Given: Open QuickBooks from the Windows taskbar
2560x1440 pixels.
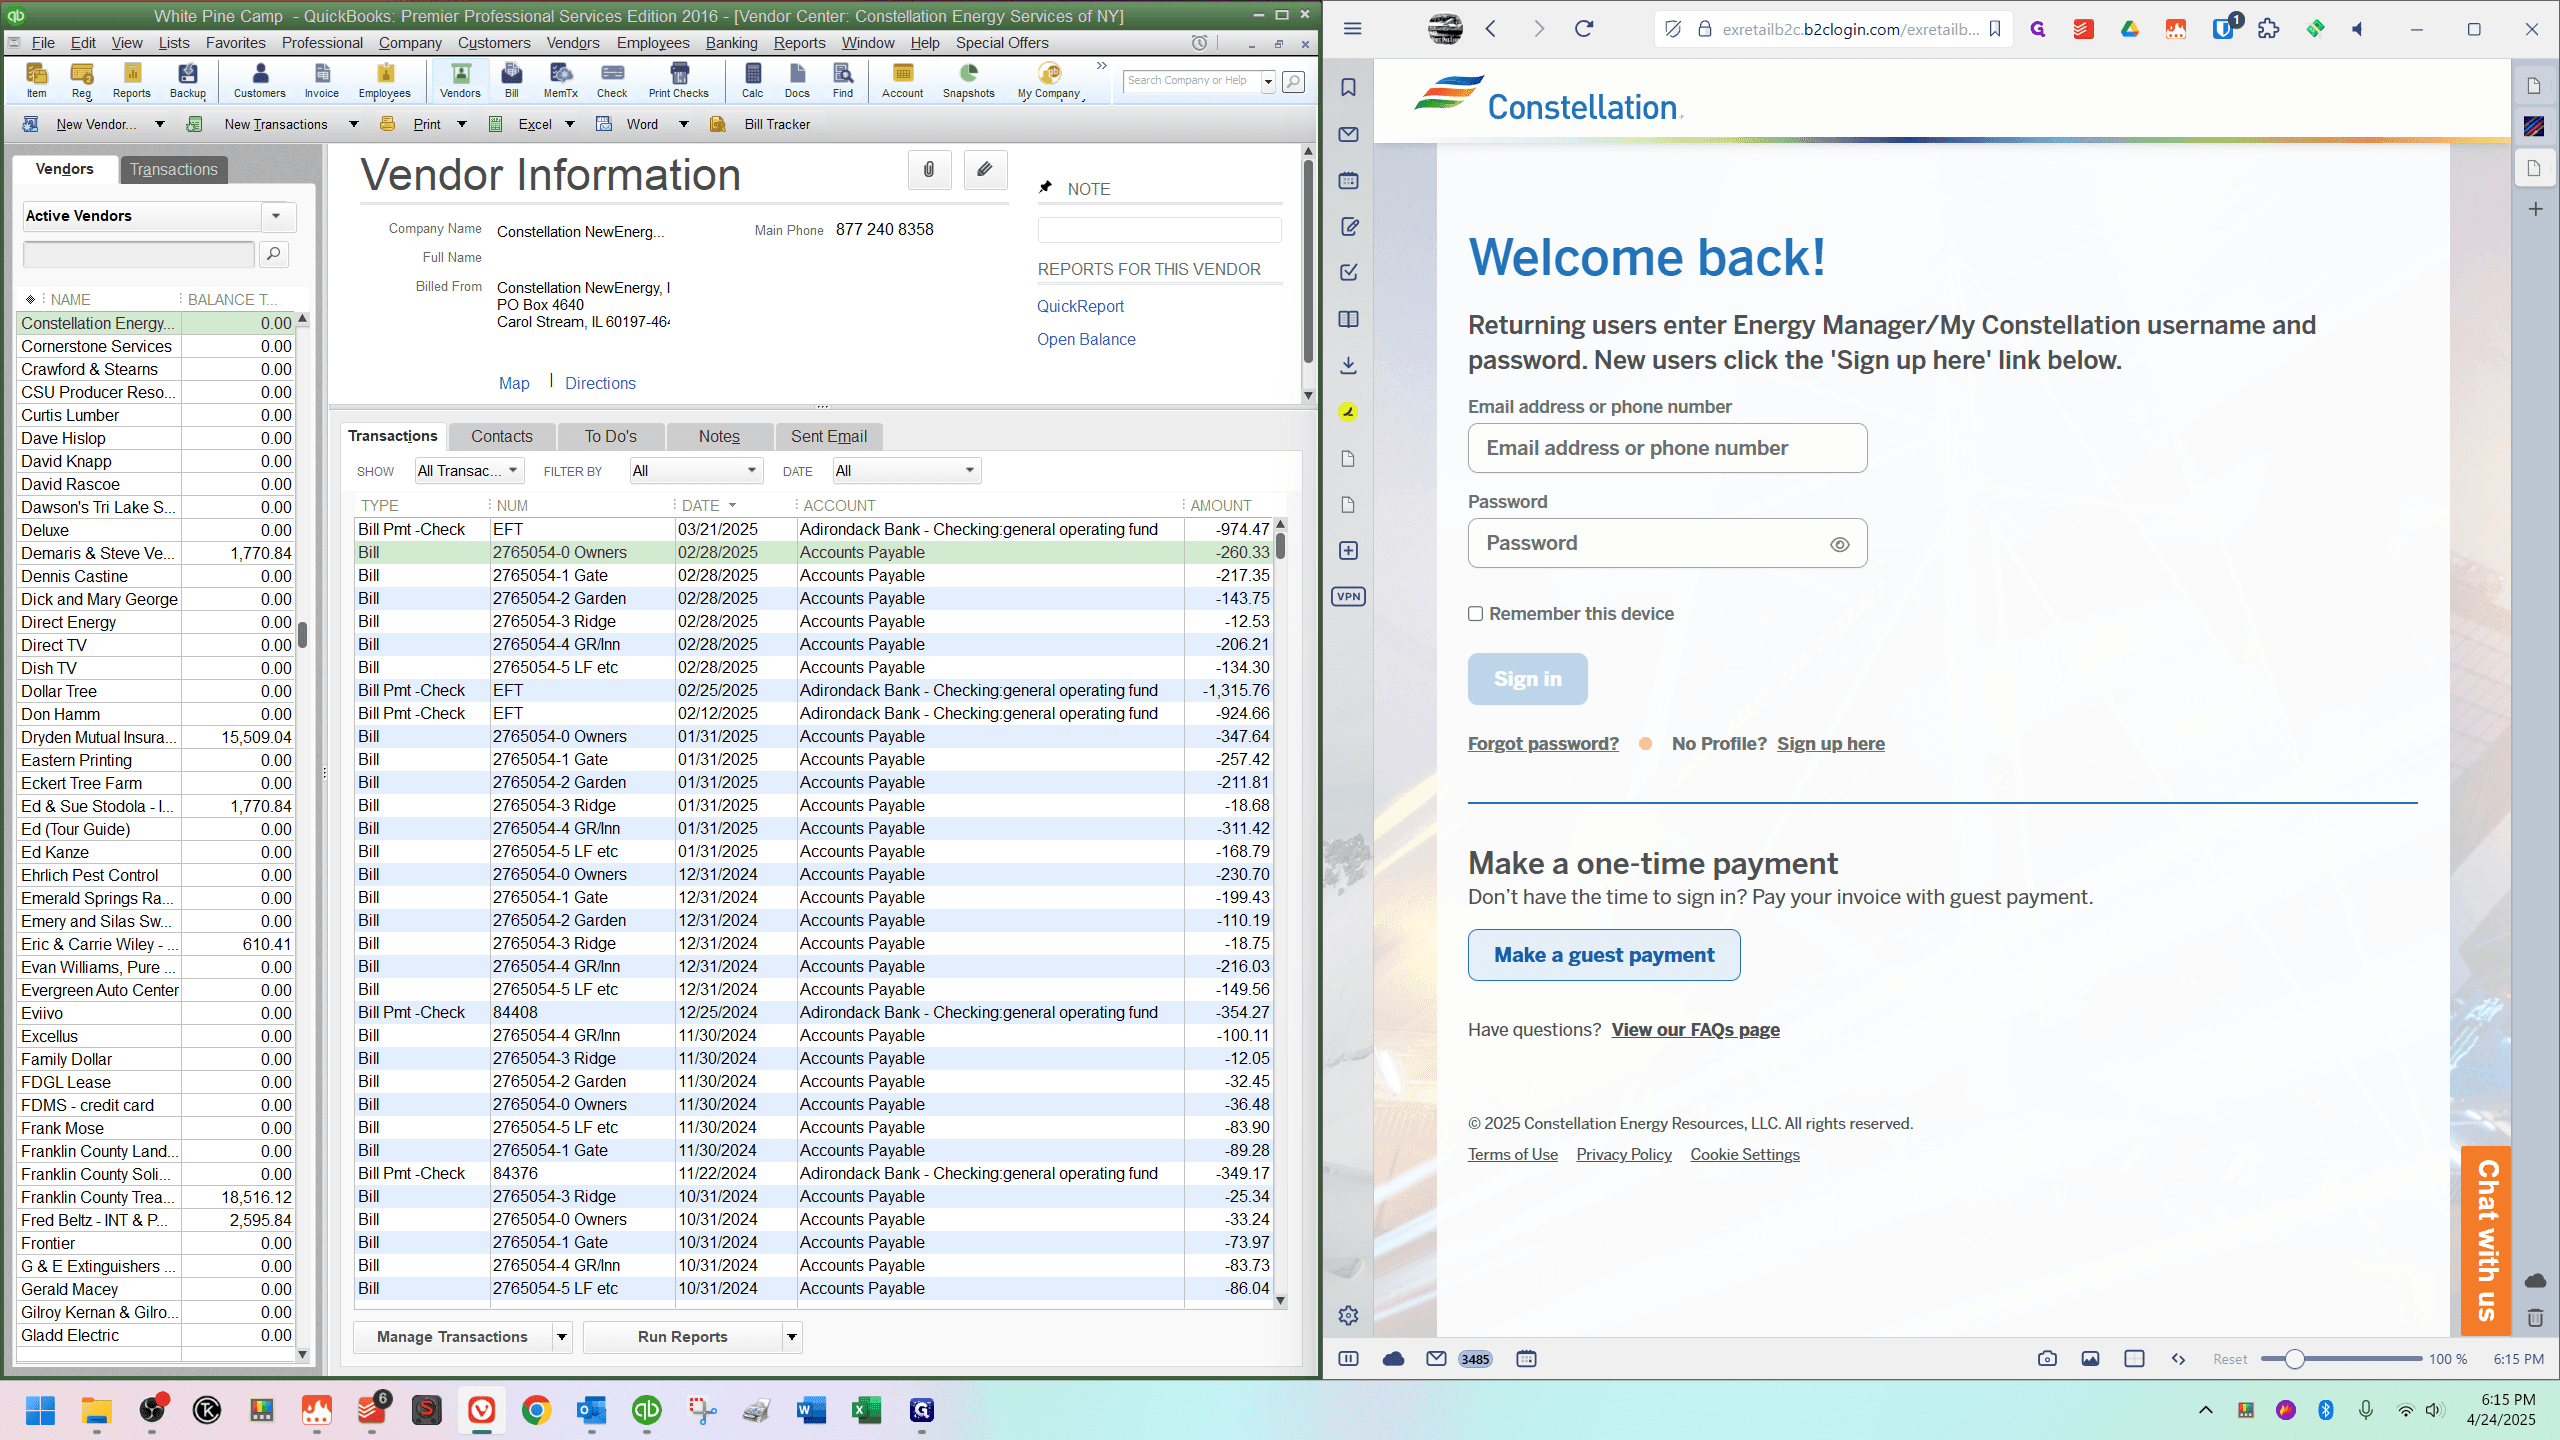Looking at the screenshot, I should coord(647,1410).
